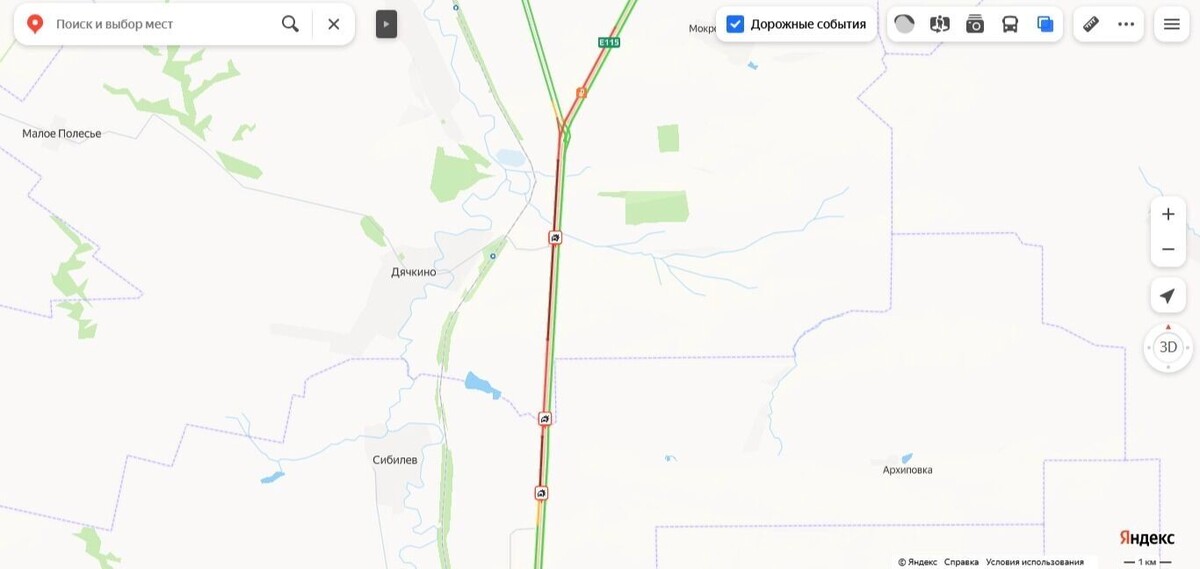
Task: Toggle the traffic layer circle icon
Action: 904,24
